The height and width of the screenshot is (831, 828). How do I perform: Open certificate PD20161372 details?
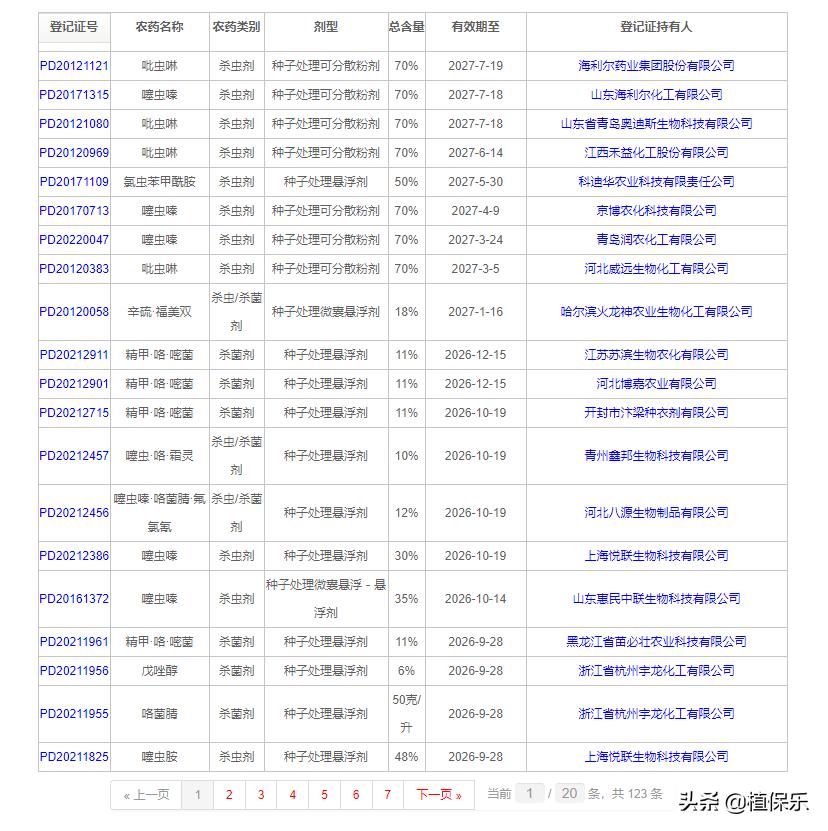[73, 598]
